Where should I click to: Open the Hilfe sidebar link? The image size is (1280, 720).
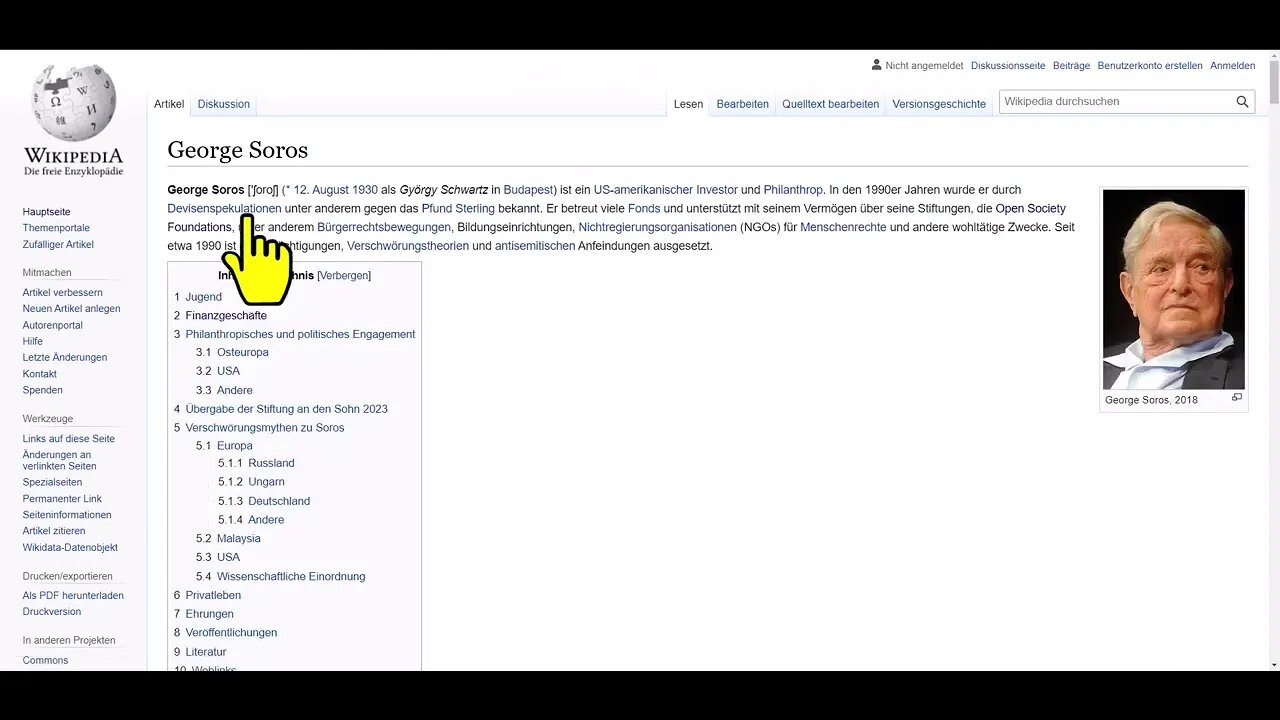coord(33,341)
